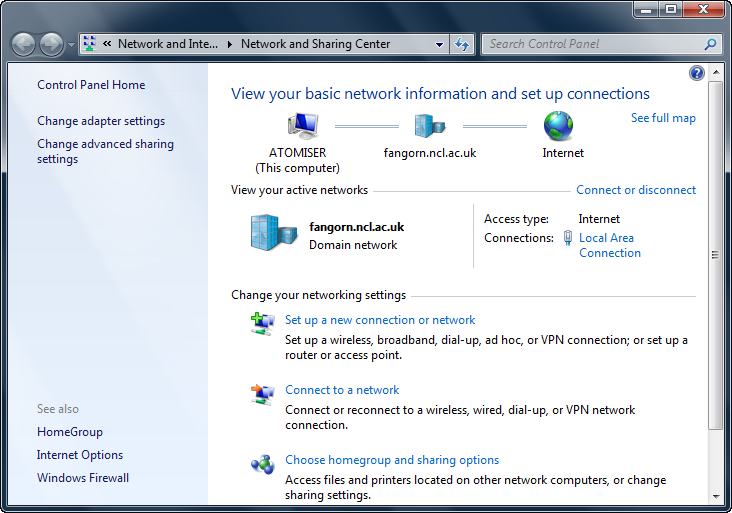
Task: Expand the breadcrumb double-chevron menu
Action: pos(105,44)
